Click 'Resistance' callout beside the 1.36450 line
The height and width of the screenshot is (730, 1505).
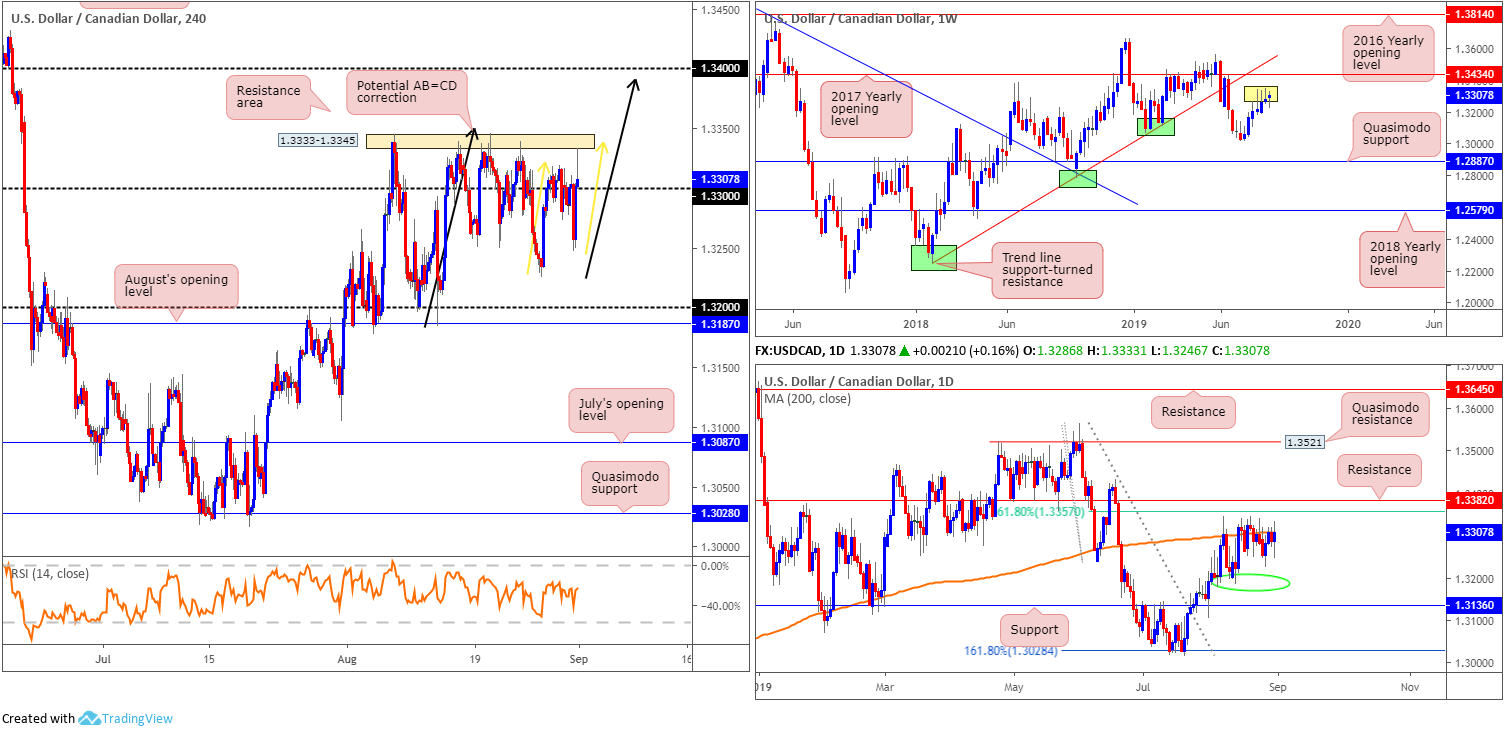[1193, 411]
